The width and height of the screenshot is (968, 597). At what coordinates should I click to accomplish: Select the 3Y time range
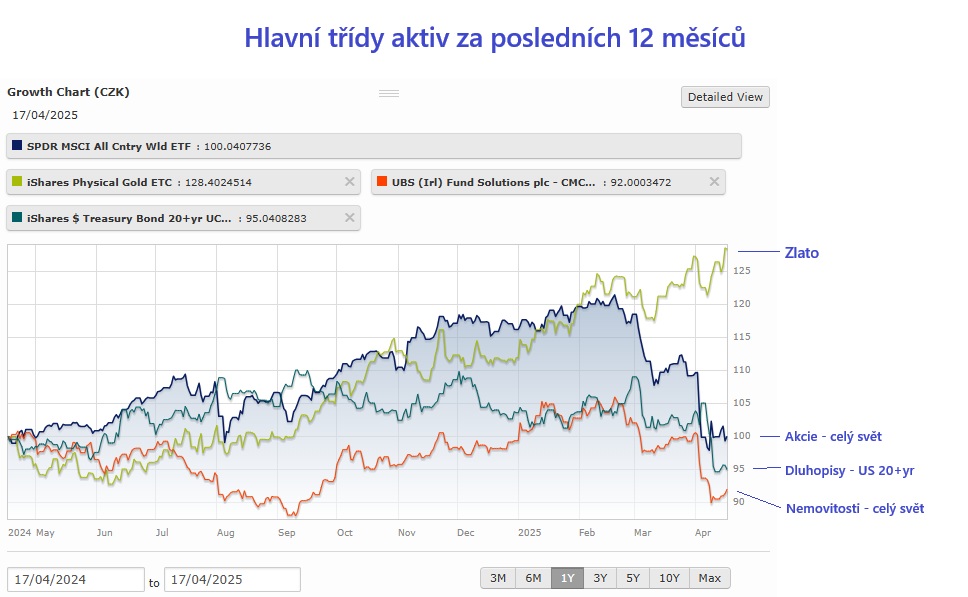[x=600, y=578]
